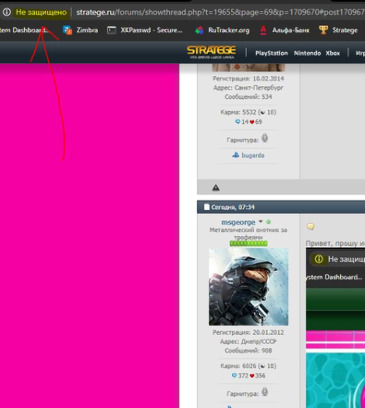Click the report post warning triangle icon
Viewport: 365px width, 408px height.
point(216,188)
